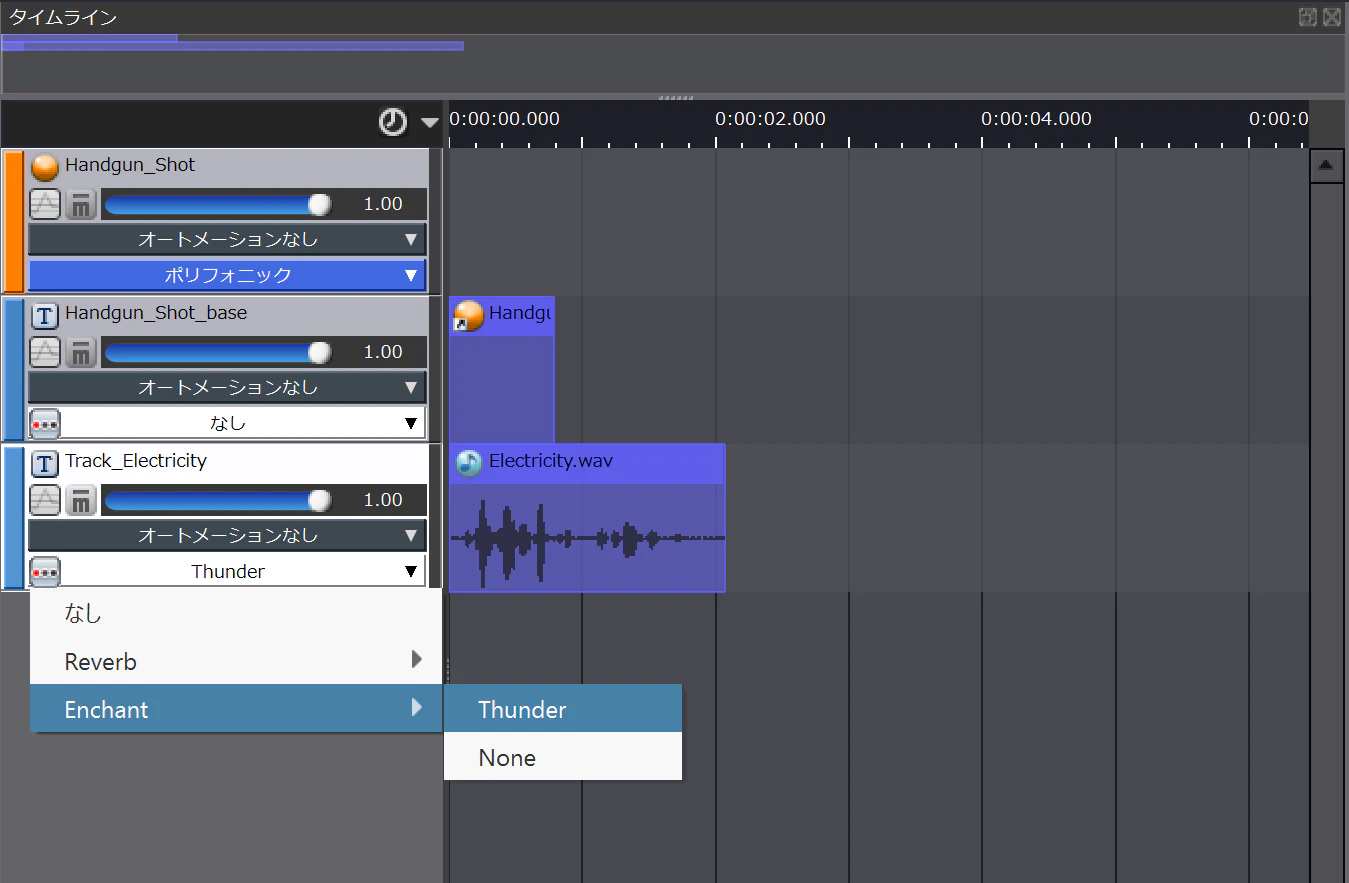The width and height of the screenshot is (1349, 883).
Task: Click the タイムライン panel title
Action: (63, 17)
